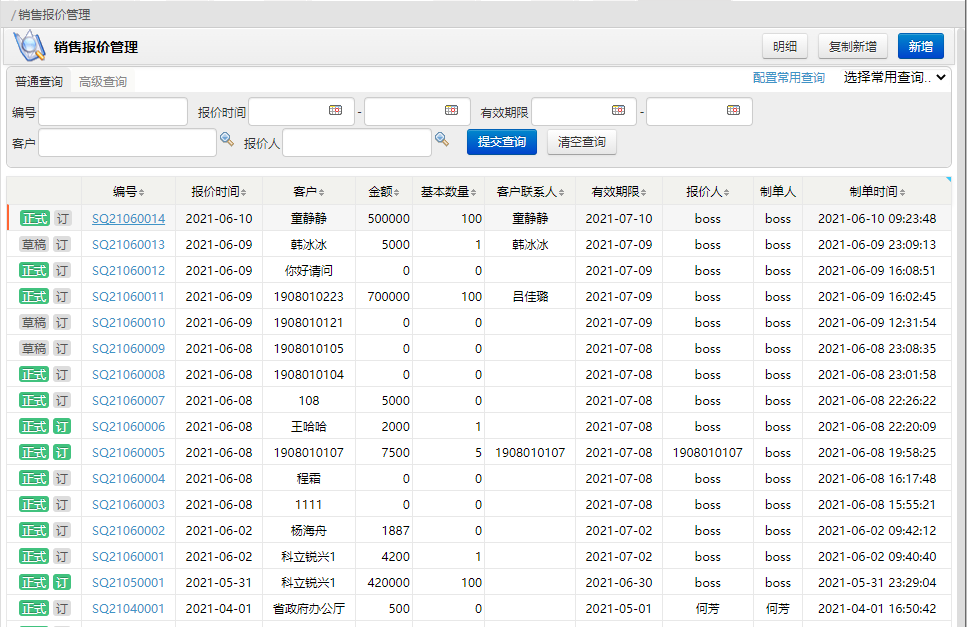Sort table by 报价人 column
The width and height of the screenshot is (967, 627).
pos(707,192)
